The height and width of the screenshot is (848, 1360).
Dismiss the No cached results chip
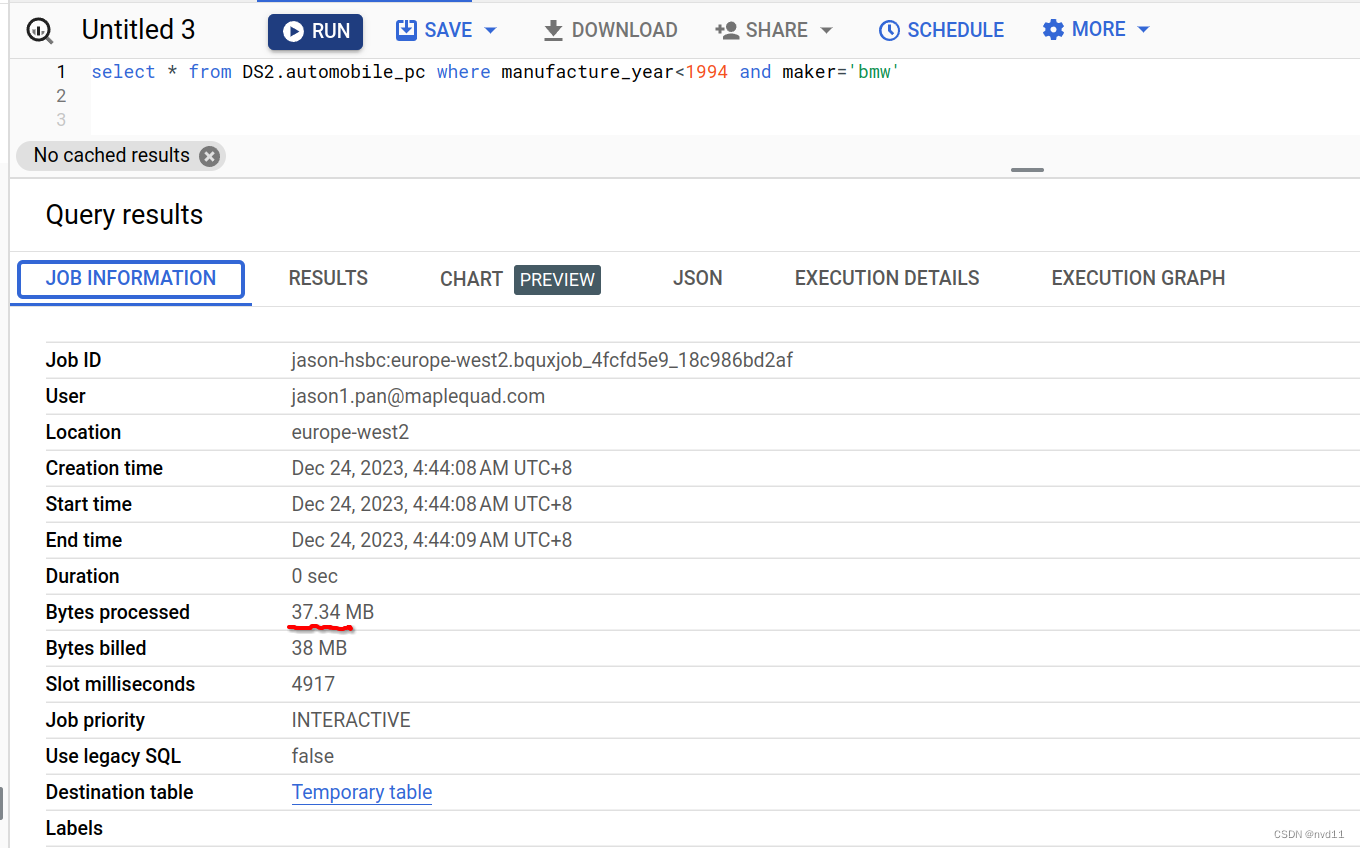click(x=209, y=156)
